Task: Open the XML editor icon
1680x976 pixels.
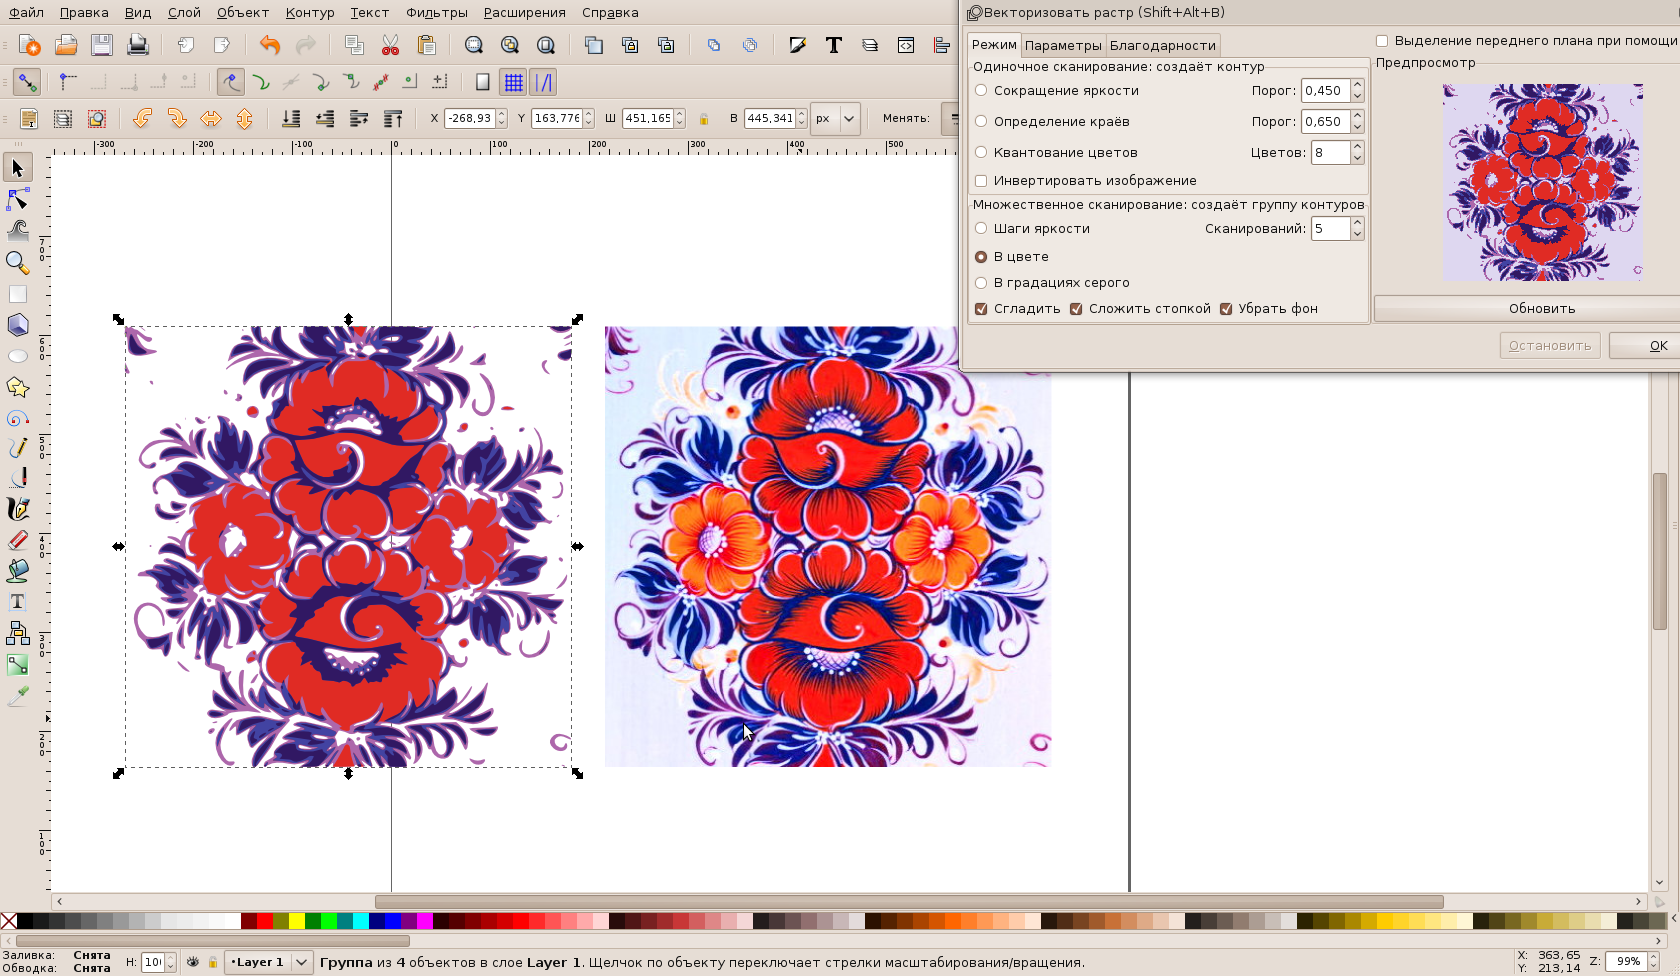Action: pyautogui.click(x=906, y=45)
